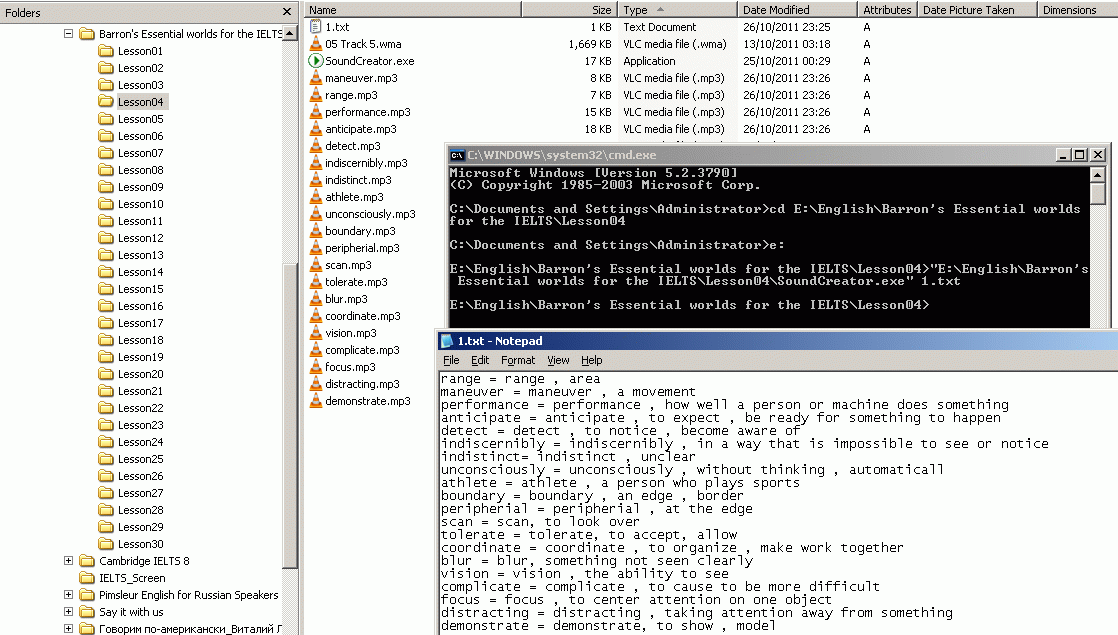Click the VLC icon of demonstrate.mp3
This screenshot has width=1118, height=635.
pos(315,401)
